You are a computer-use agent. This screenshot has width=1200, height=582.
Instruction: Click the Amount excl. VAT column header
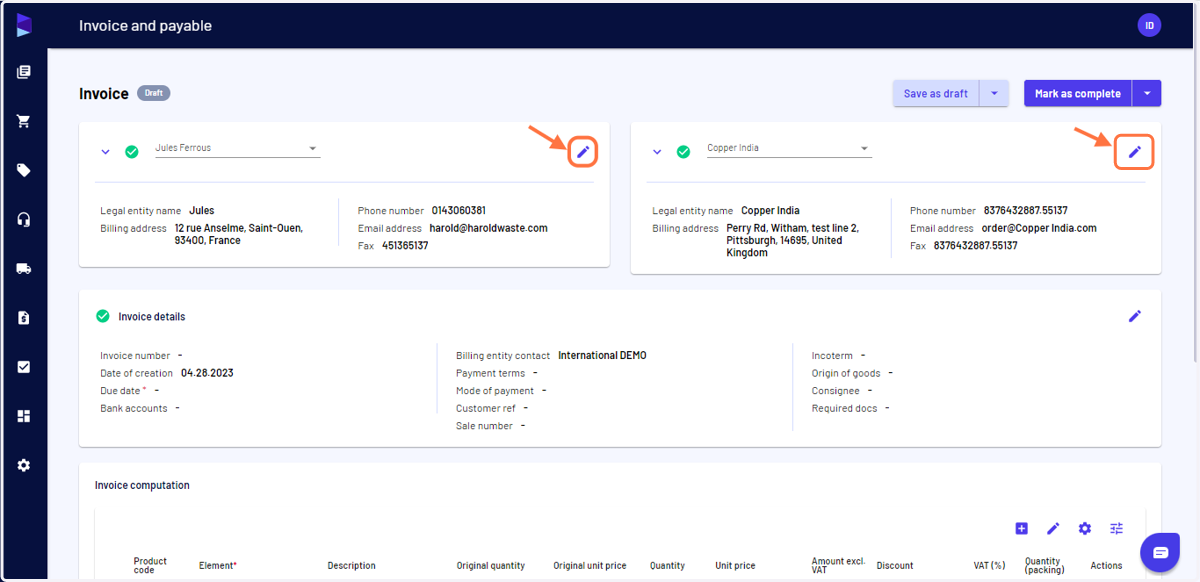coord(838,565)
